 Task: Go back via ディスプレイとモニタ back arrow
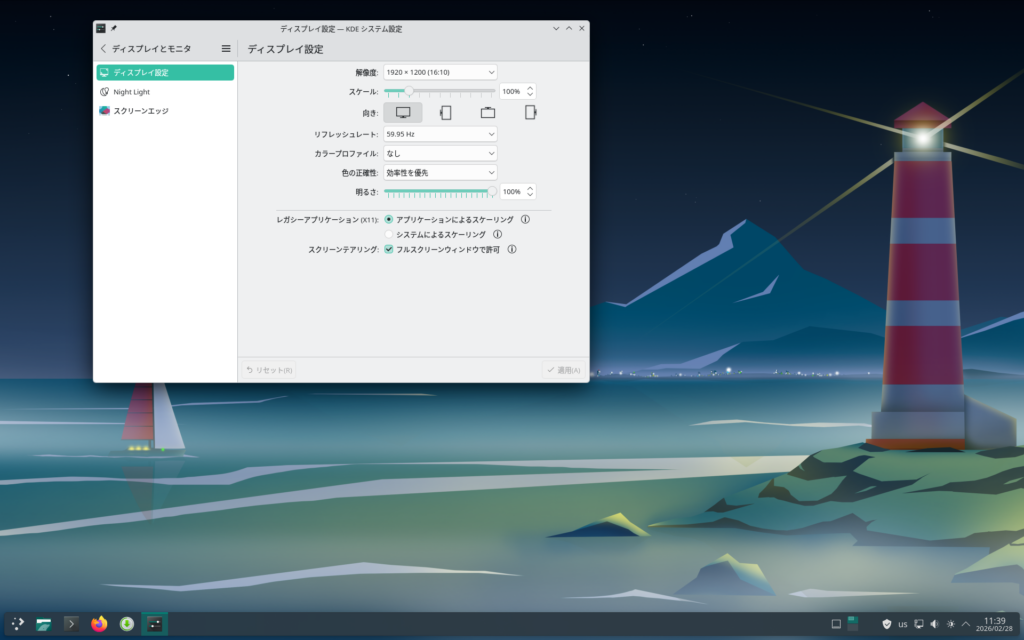[103, 48]
